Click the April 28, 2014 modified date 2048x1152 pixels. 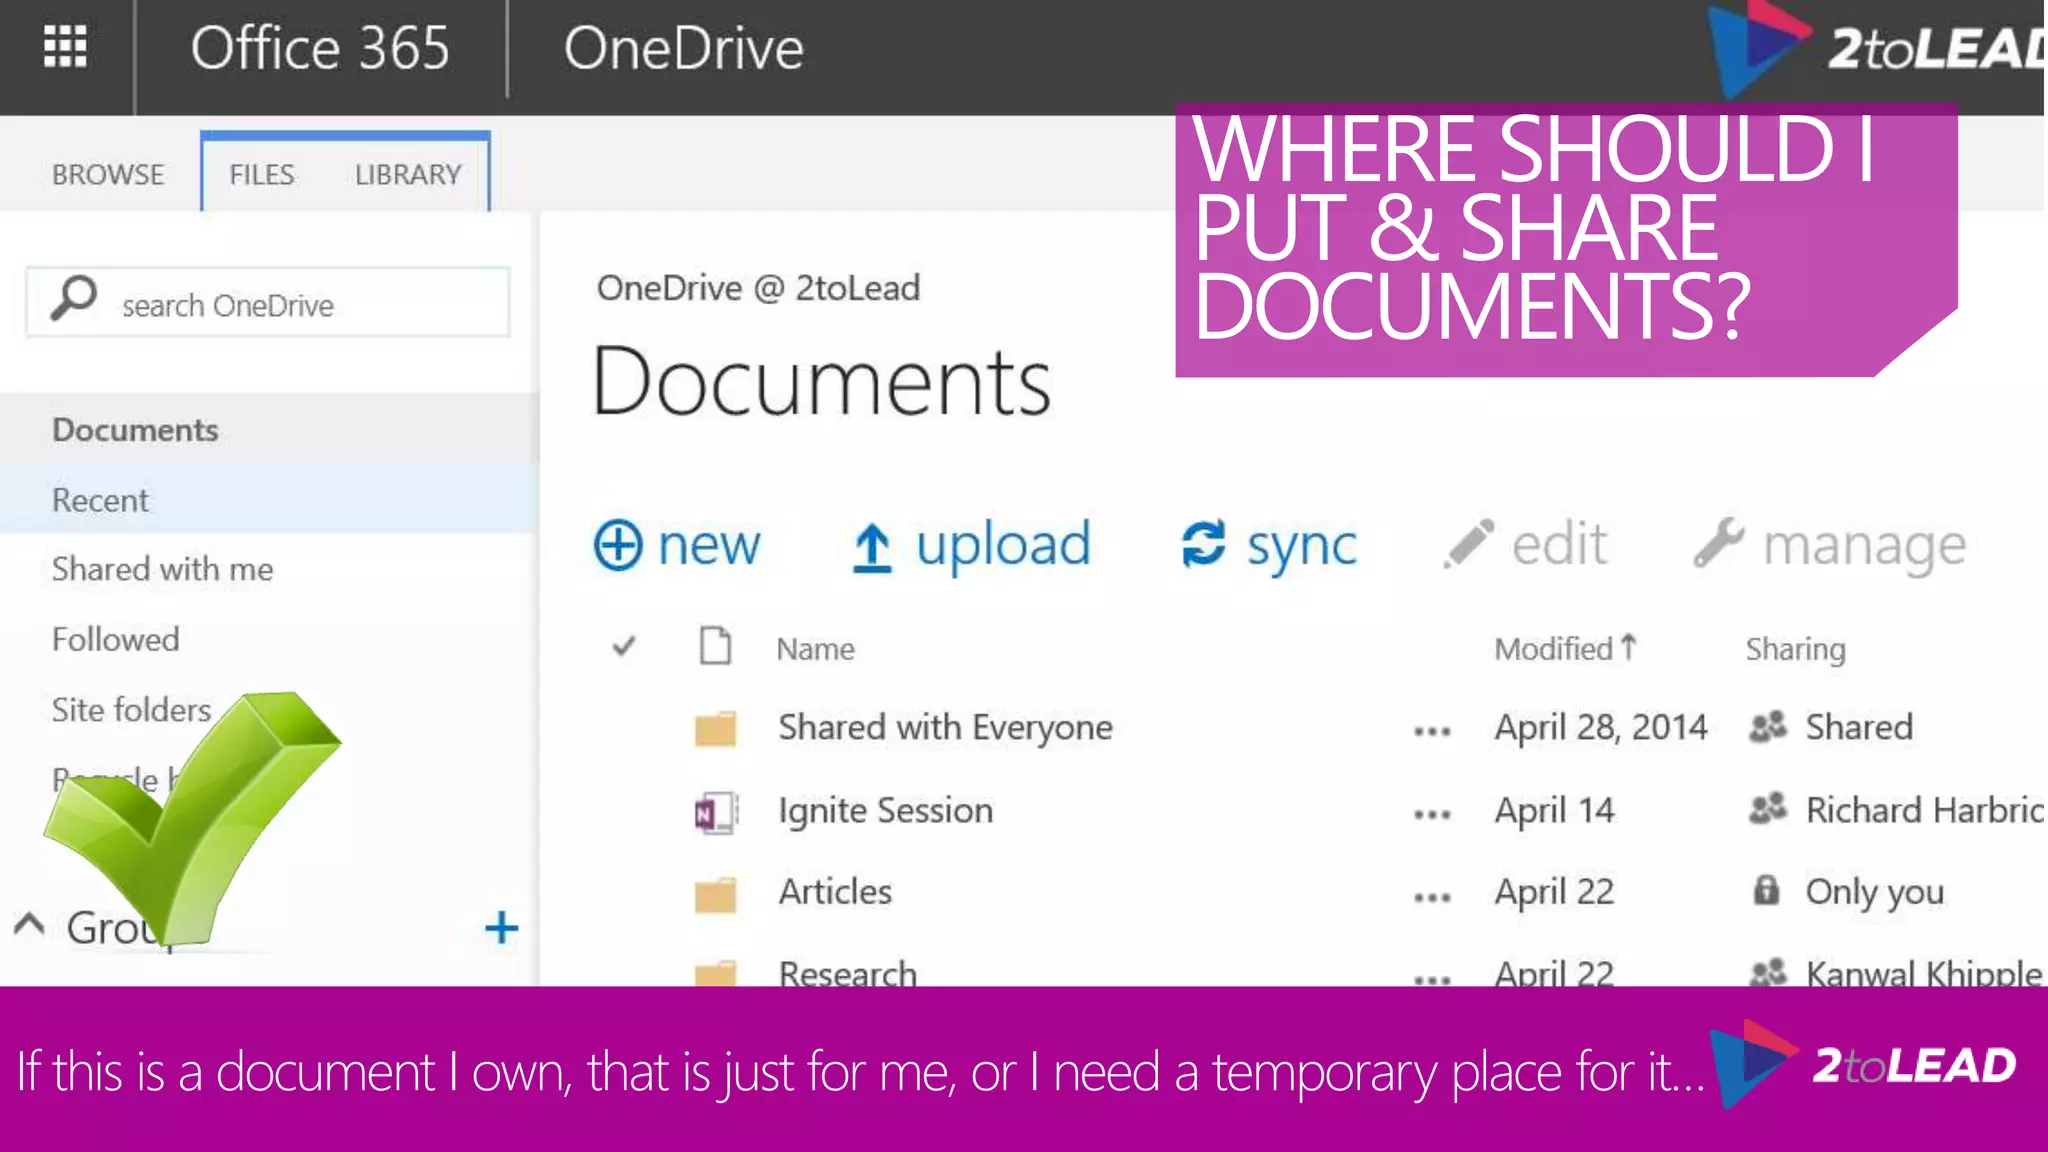pyautogui.click(x=1600, y=727)
